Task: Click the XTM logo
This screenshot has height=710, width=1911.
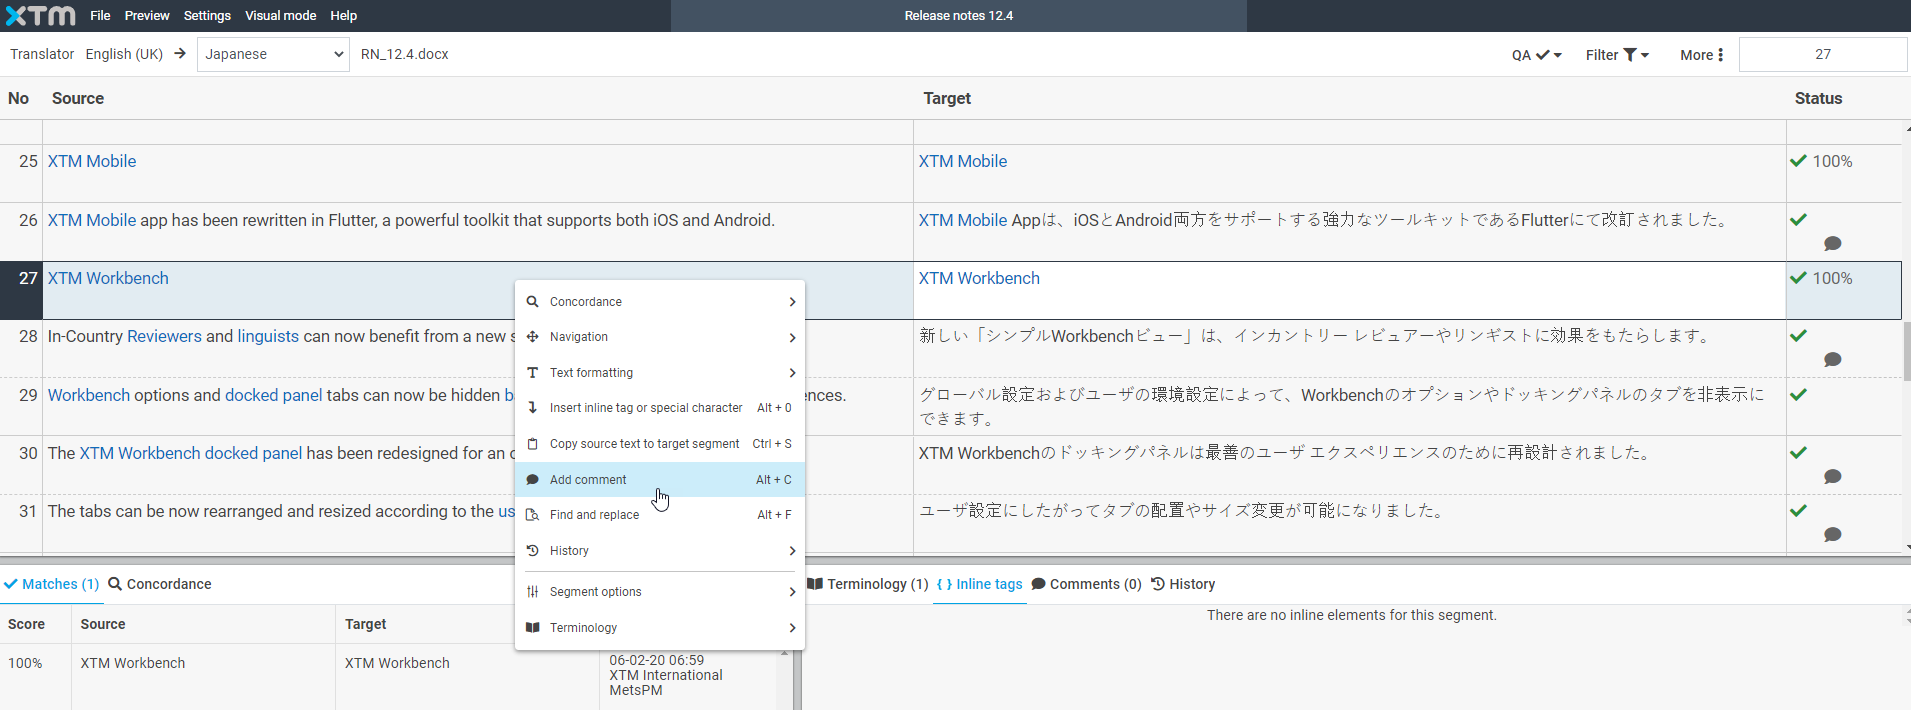Action: coord(41,16)
